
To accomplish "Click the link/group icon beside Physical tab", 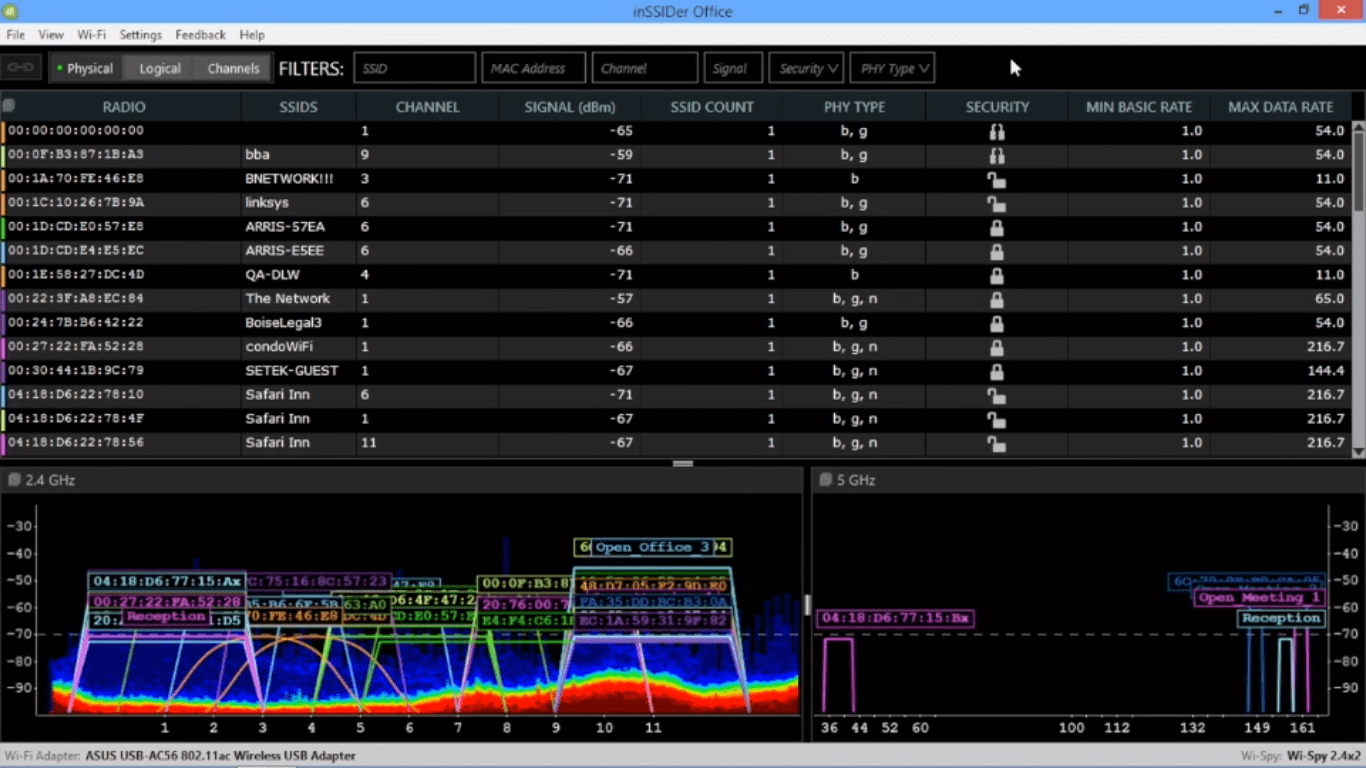I will pyautogui.click(x=20, y=67).
